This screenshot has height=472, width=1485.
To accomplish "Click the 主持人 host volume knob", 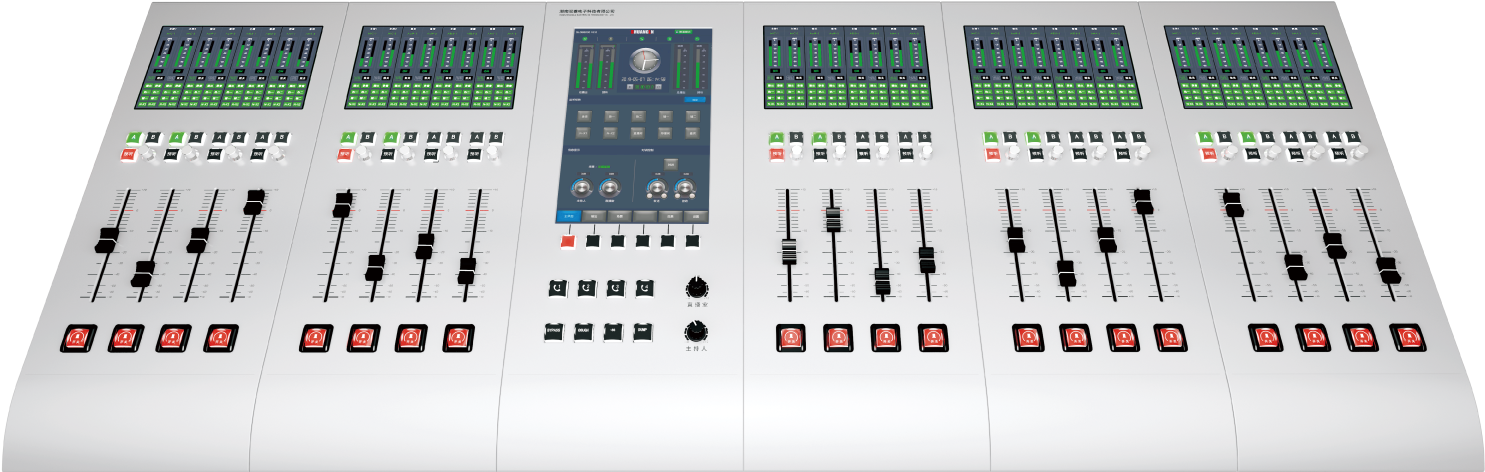I will 694,331.
